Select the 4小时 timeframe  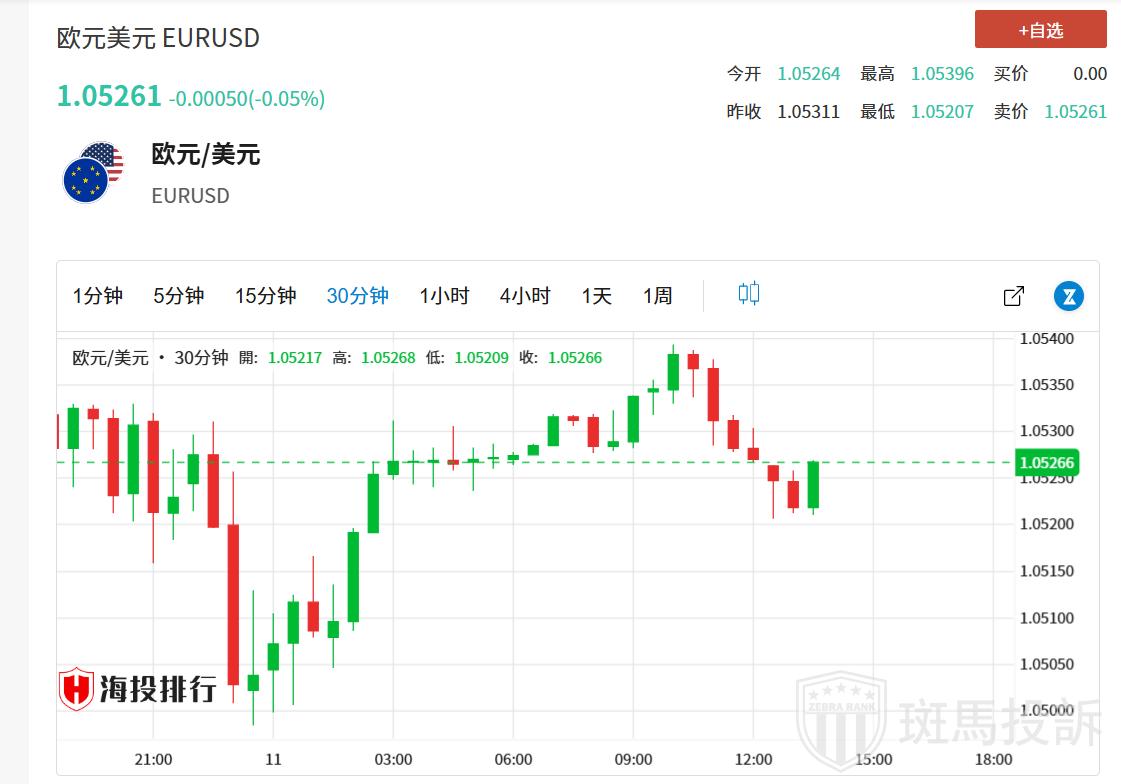pos(525,296)
